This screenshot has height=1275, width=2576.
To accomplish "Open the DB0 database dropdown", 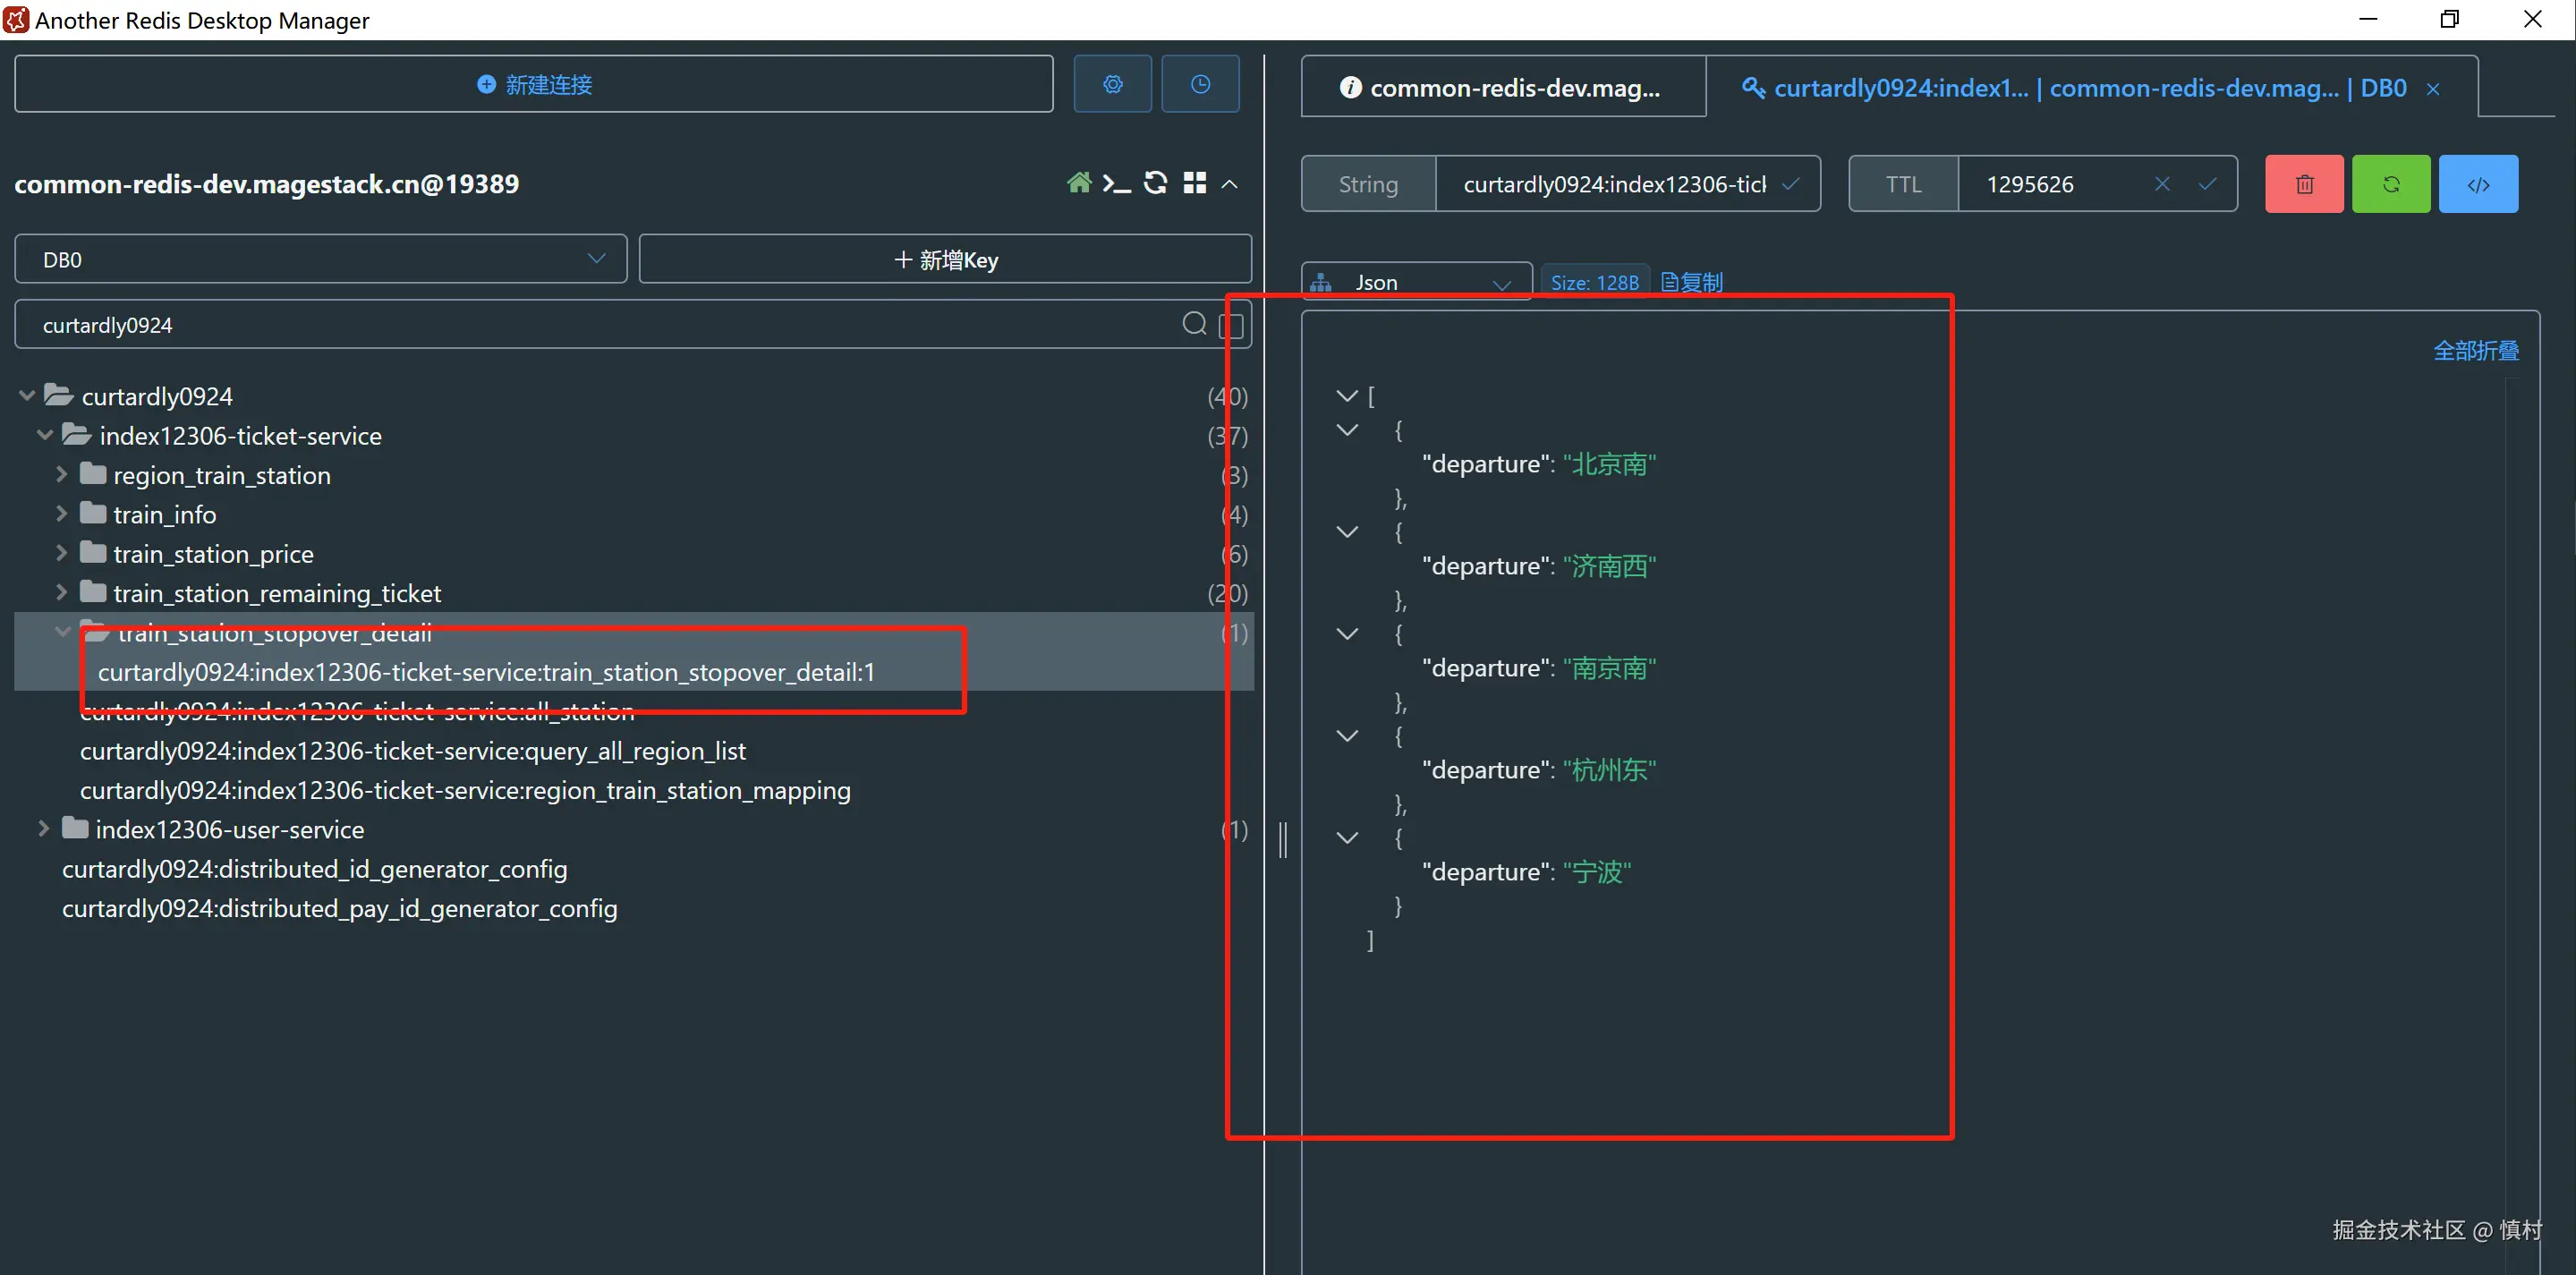I will tap(320, 259).
